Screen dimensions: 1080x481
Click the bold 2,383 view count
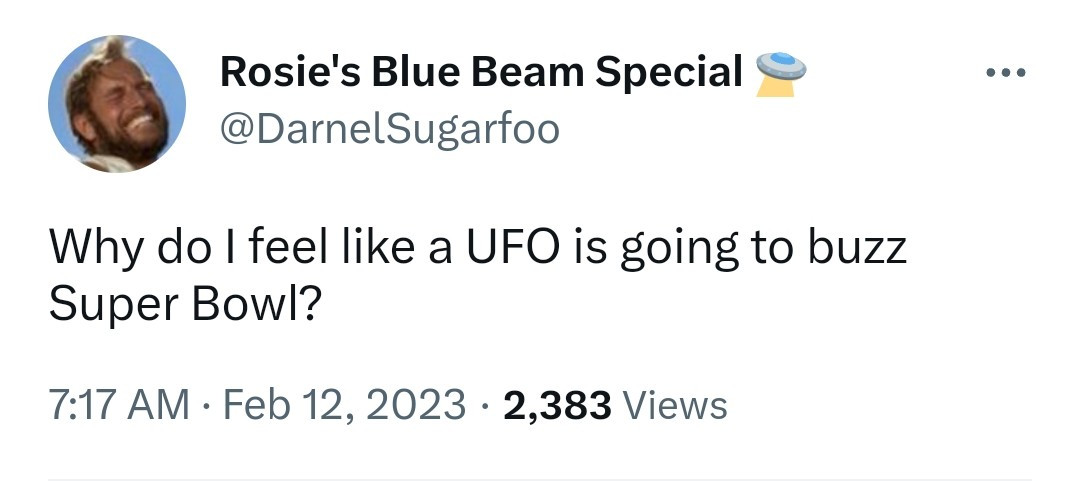coord(557,405)
